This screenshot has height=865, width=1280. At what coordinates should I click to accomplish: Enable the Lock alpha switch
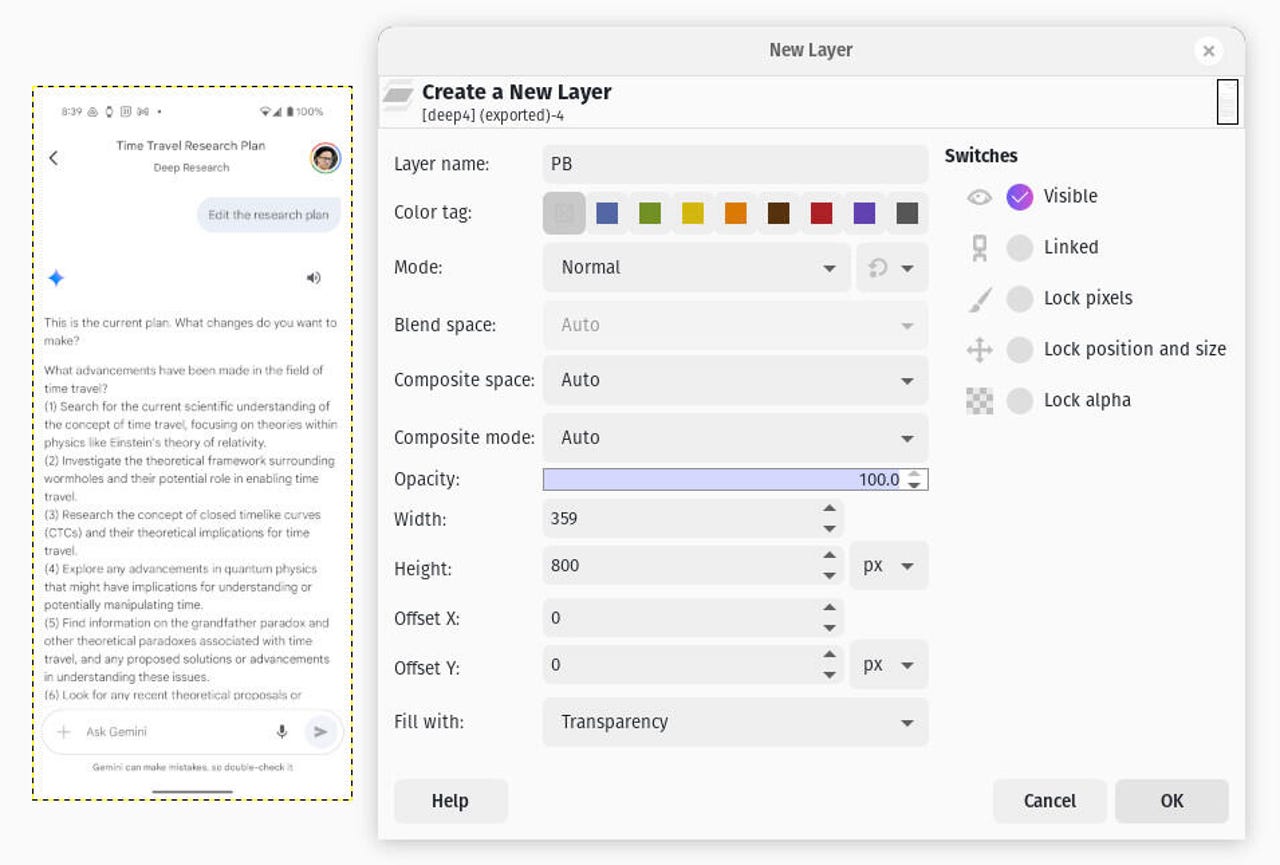pyautogui.click(x=1019, y=401)
